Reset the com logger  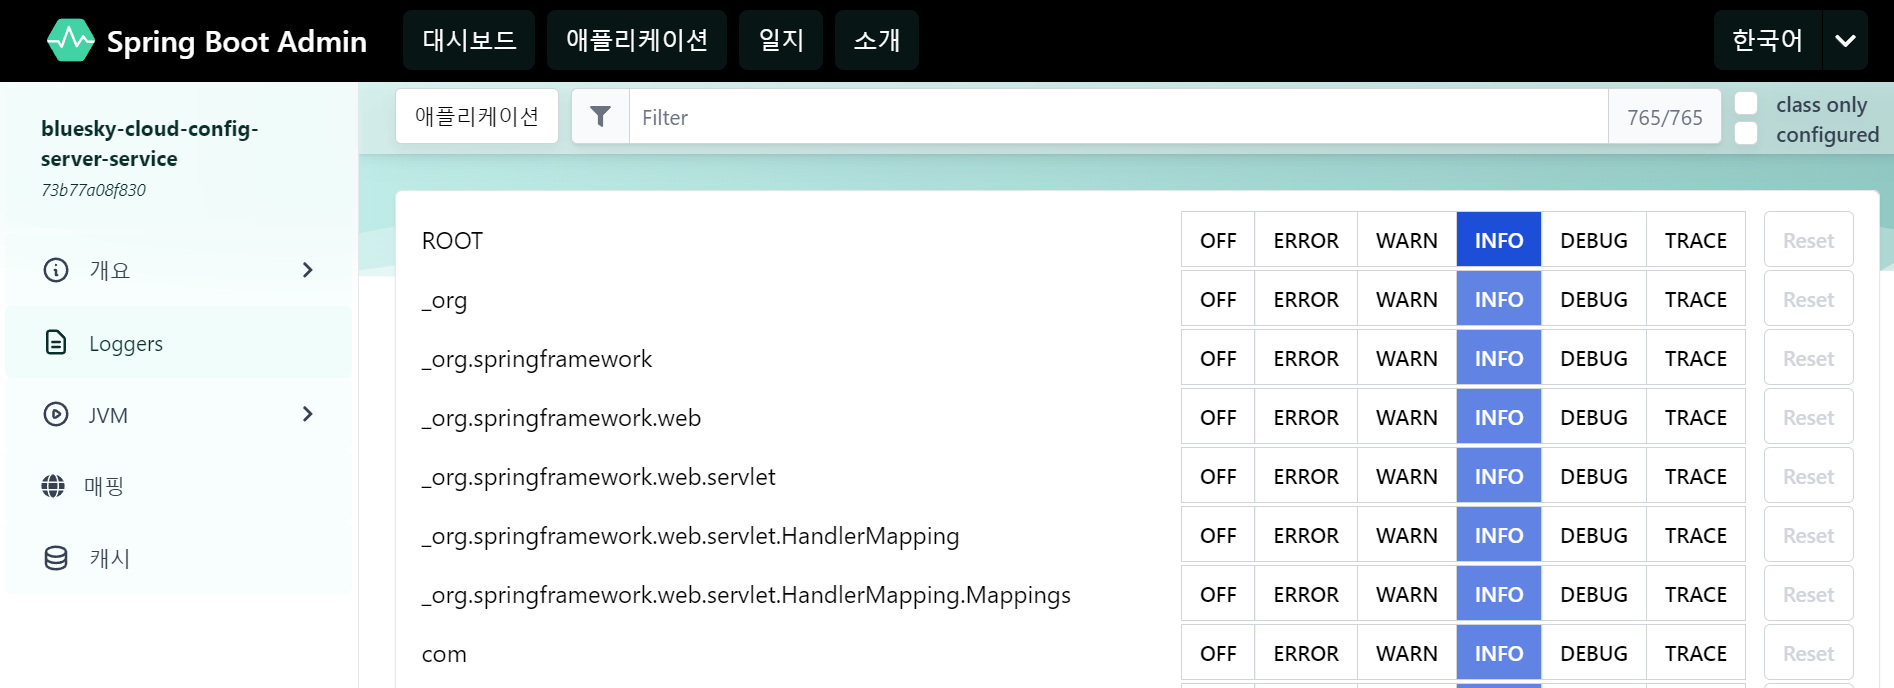click(x=1808, y=653)
